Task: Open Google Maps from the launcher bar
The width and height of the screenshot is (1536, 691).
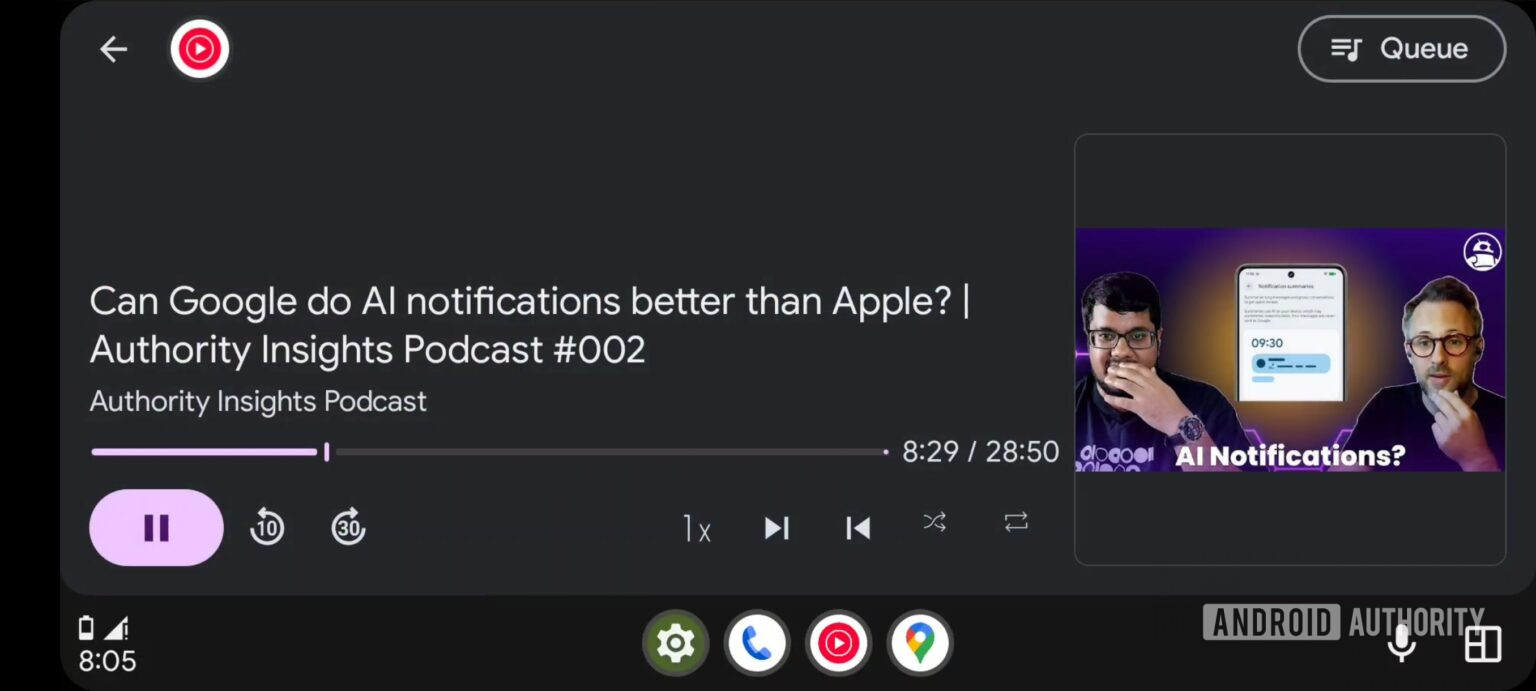Action: [919, 643]
